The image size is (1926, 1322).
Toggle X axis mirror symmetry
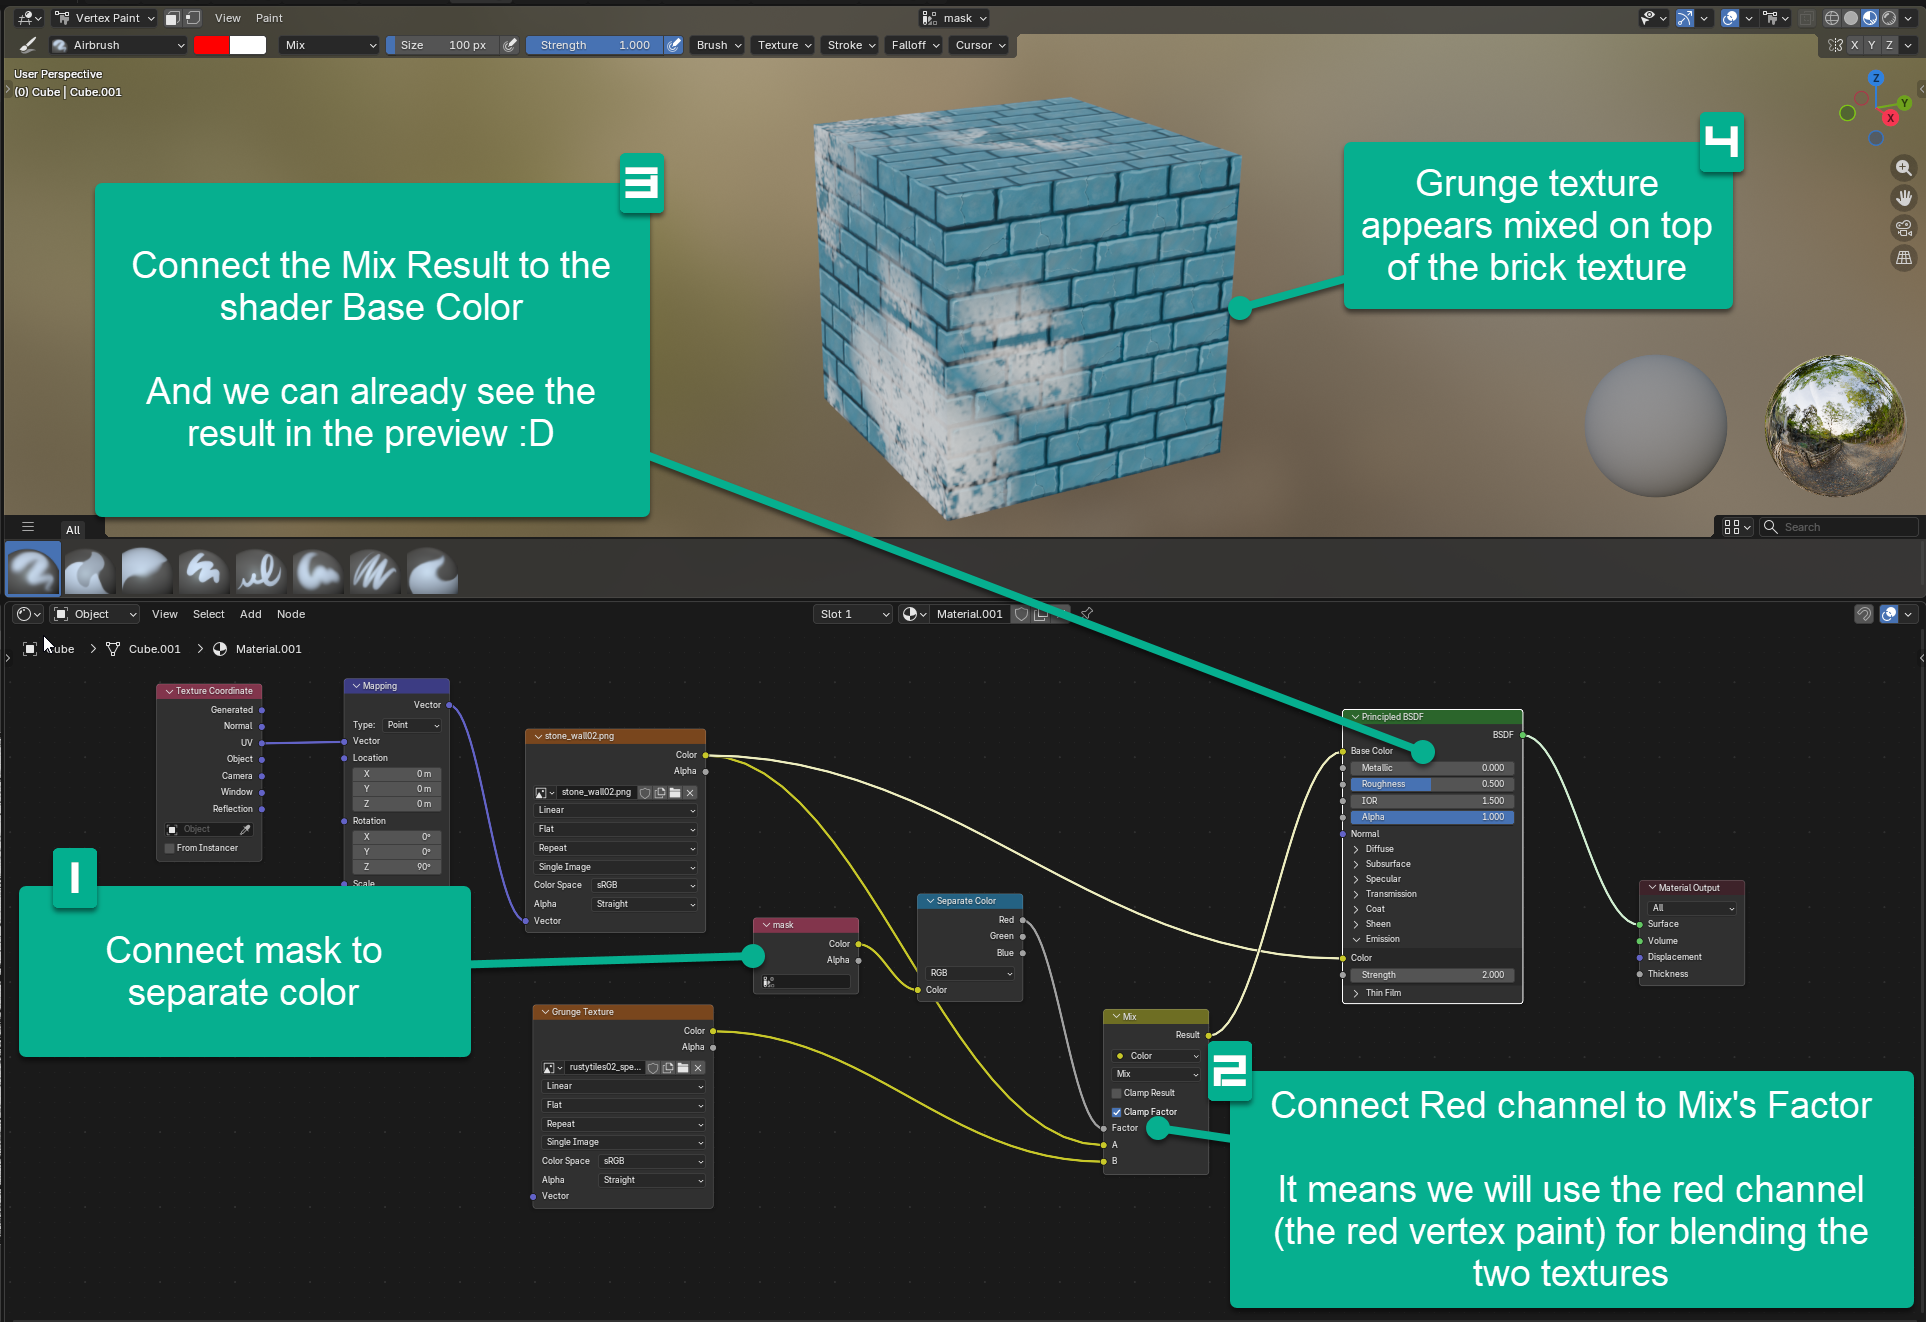click(1854, 45)
